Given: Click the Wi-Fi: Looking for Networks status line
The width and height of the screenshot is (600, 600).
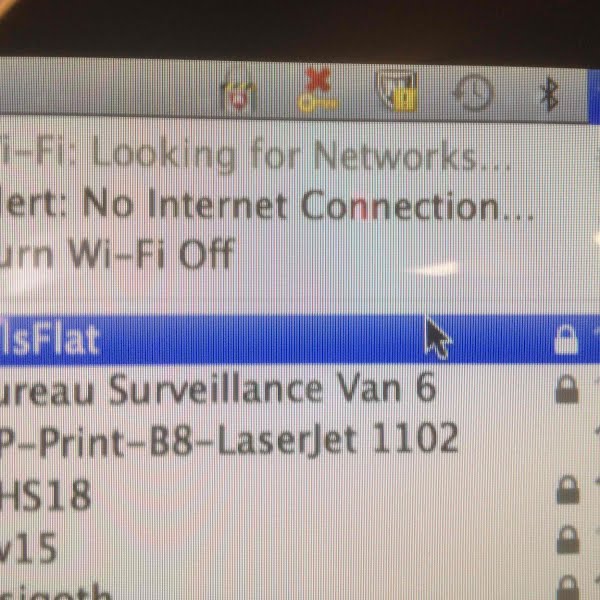Looking at the screenshot, I should pos(300,155).
